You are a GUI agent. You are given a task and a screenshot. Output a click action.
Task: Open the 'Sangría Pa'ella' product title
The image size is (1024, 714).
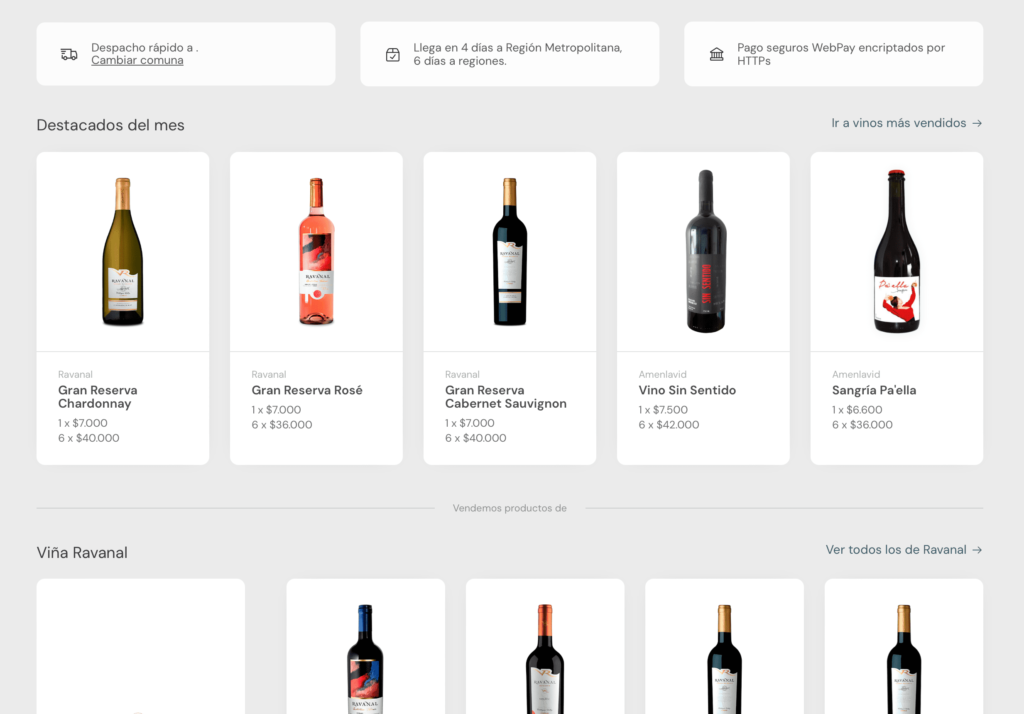[x=874, y=390]
